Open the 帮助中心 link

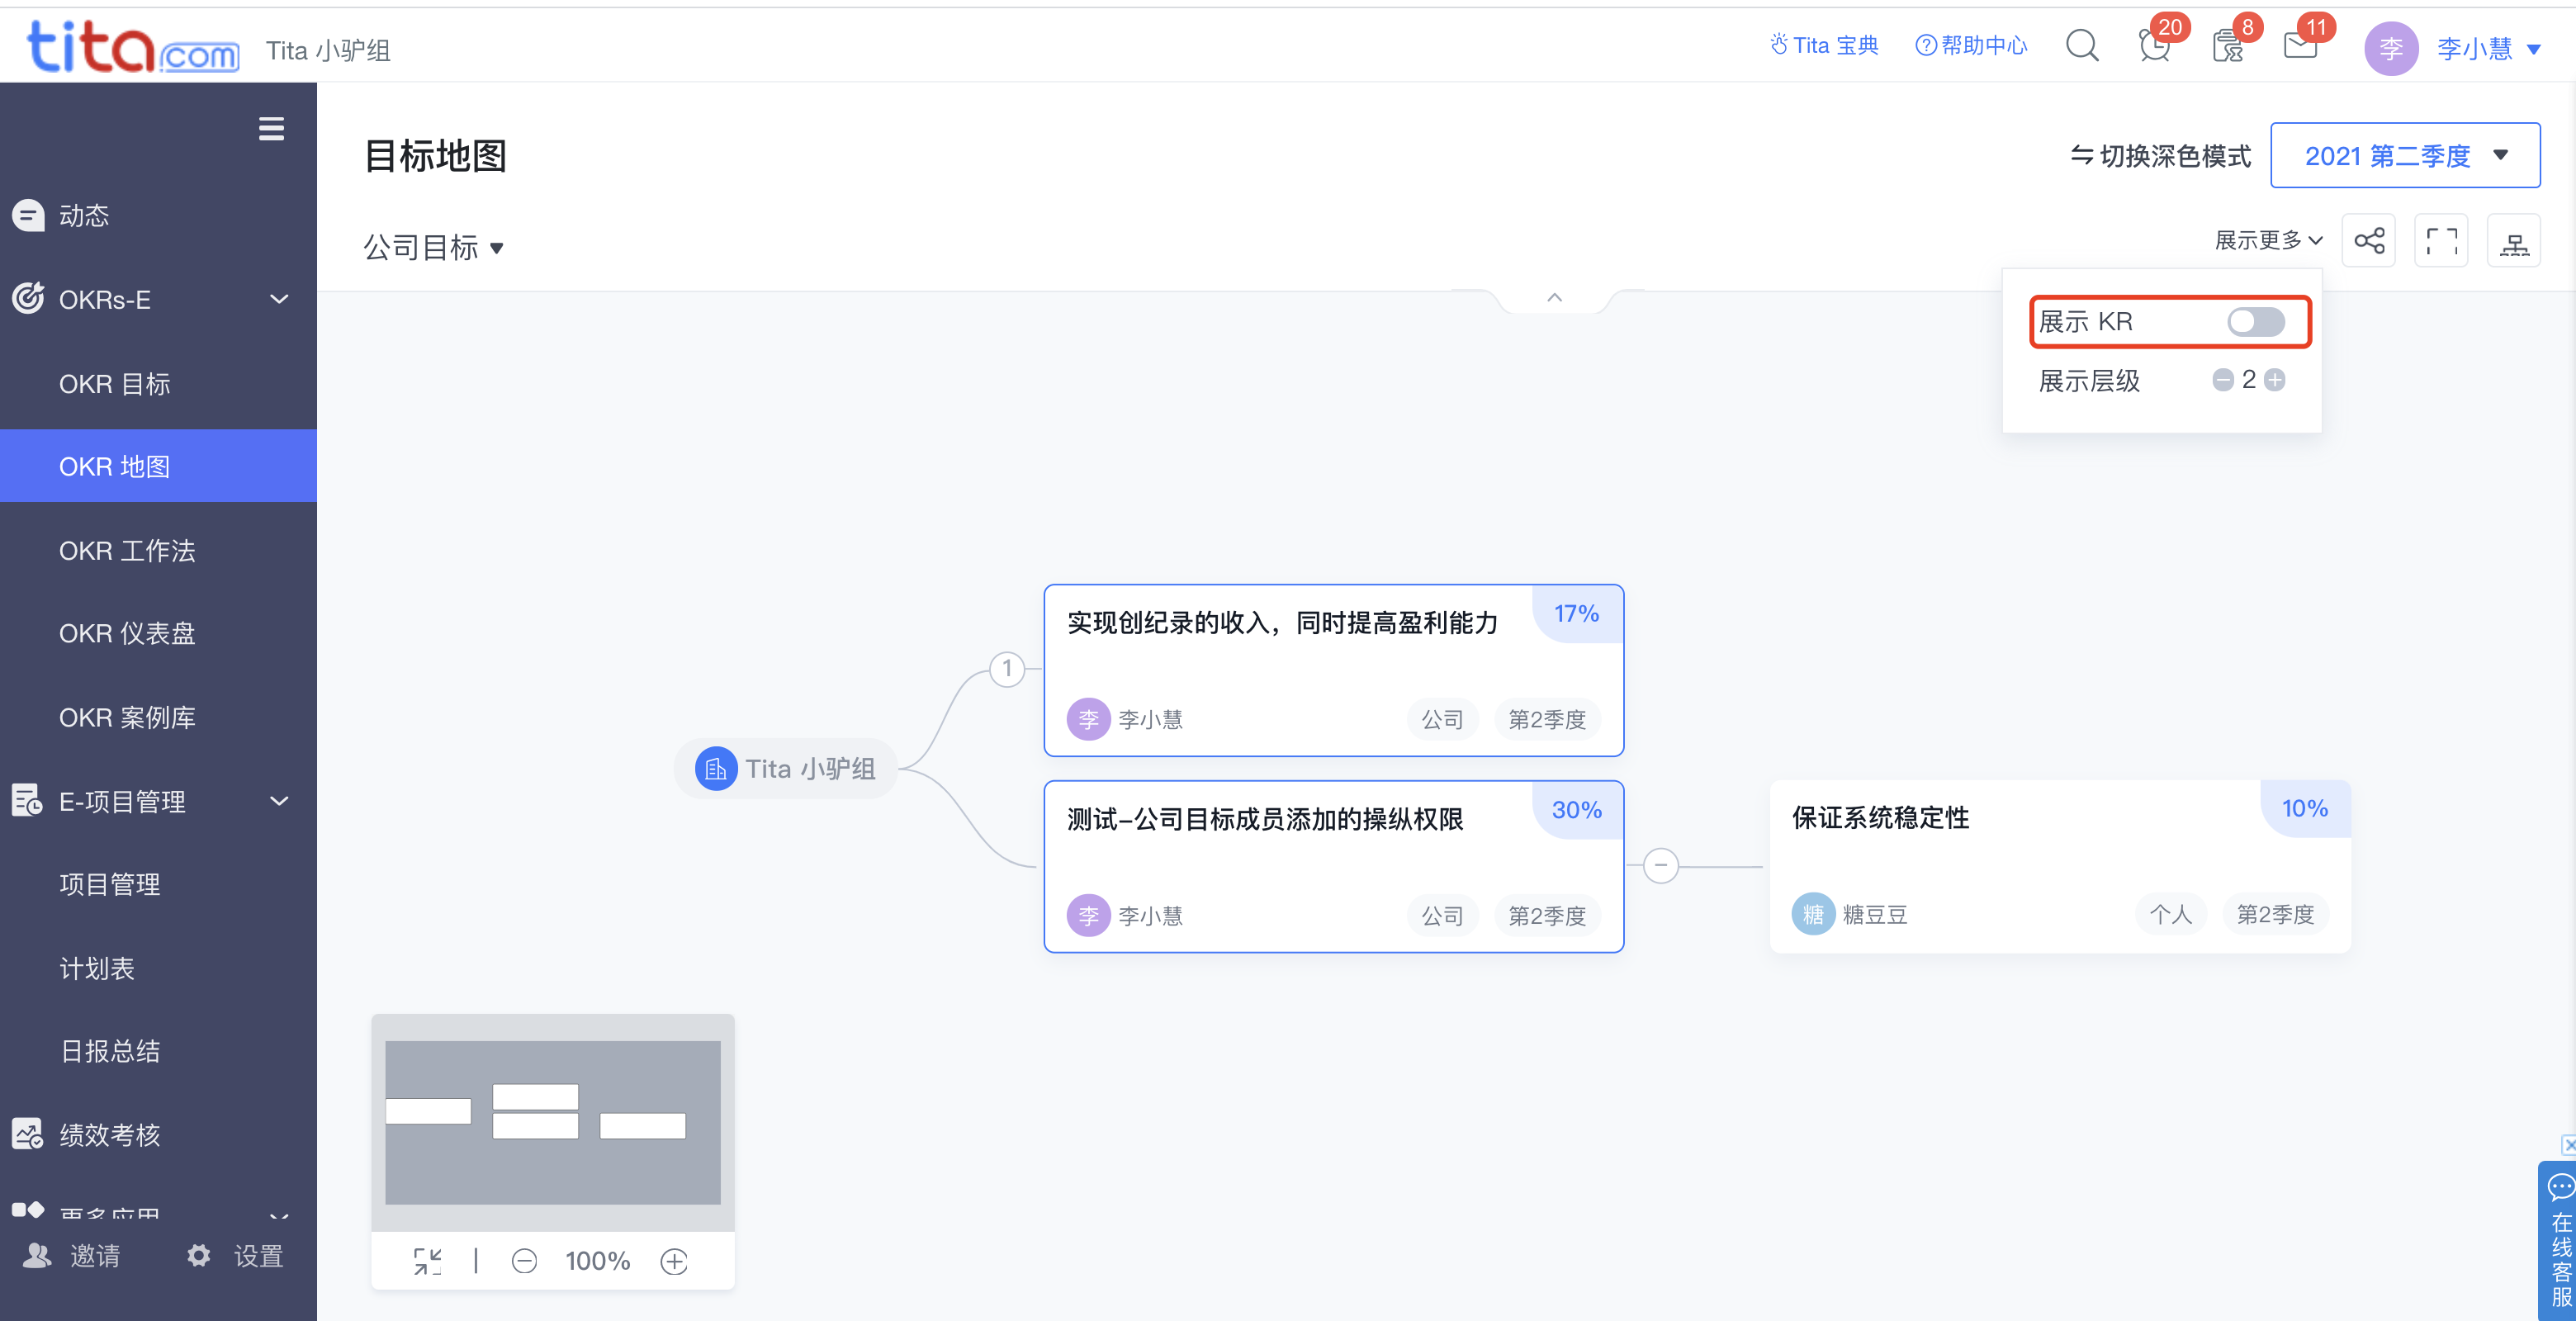point(1970,45)
